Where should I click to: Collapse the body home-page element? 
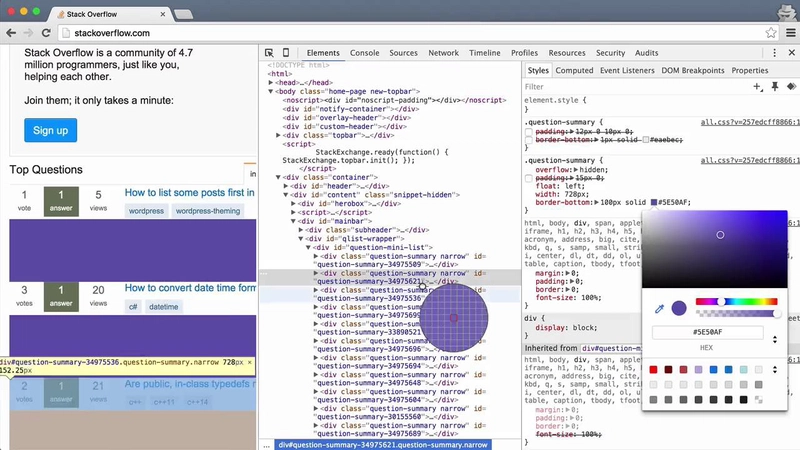pyautogui.click(x=271, y=91)
